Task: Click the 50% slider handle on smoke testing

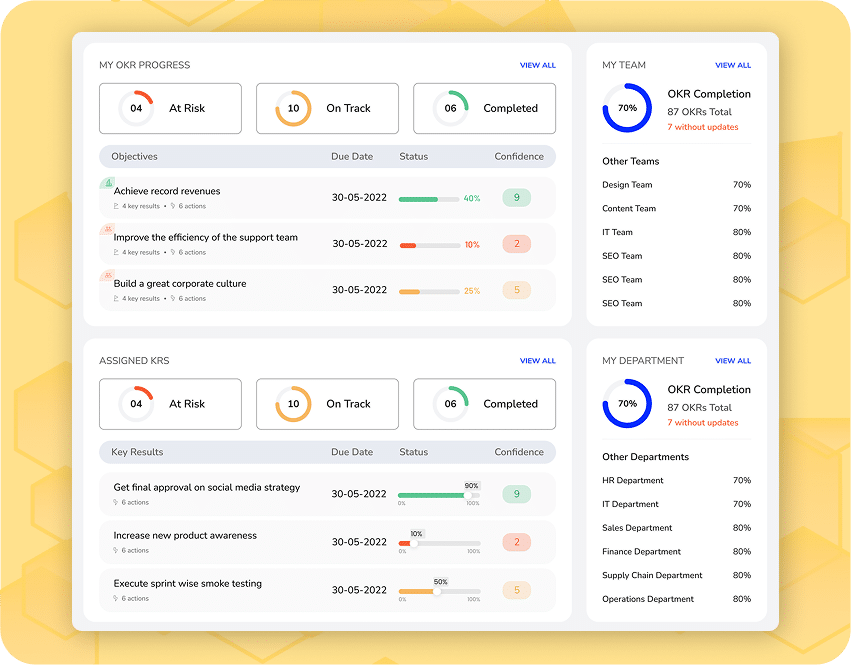Action: point(437,591)
